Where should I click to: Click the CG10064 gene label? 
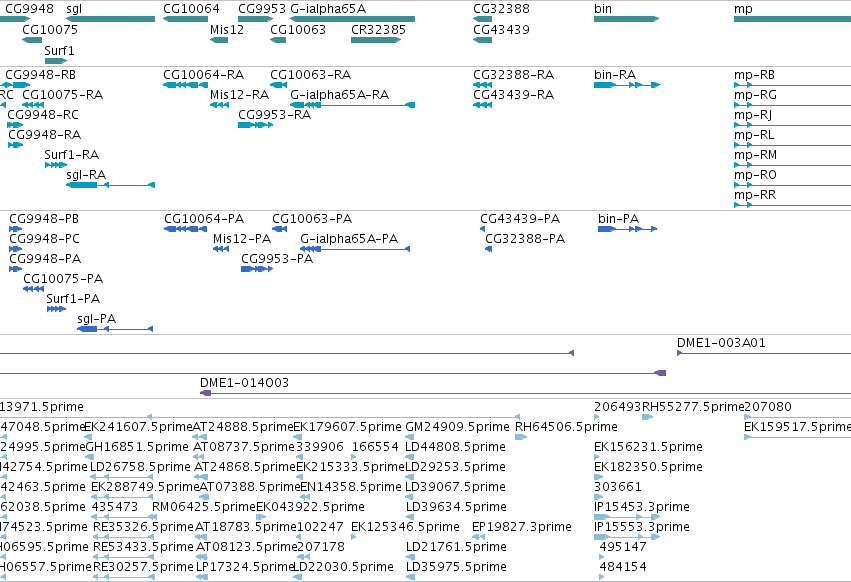(x=191, y=9)
